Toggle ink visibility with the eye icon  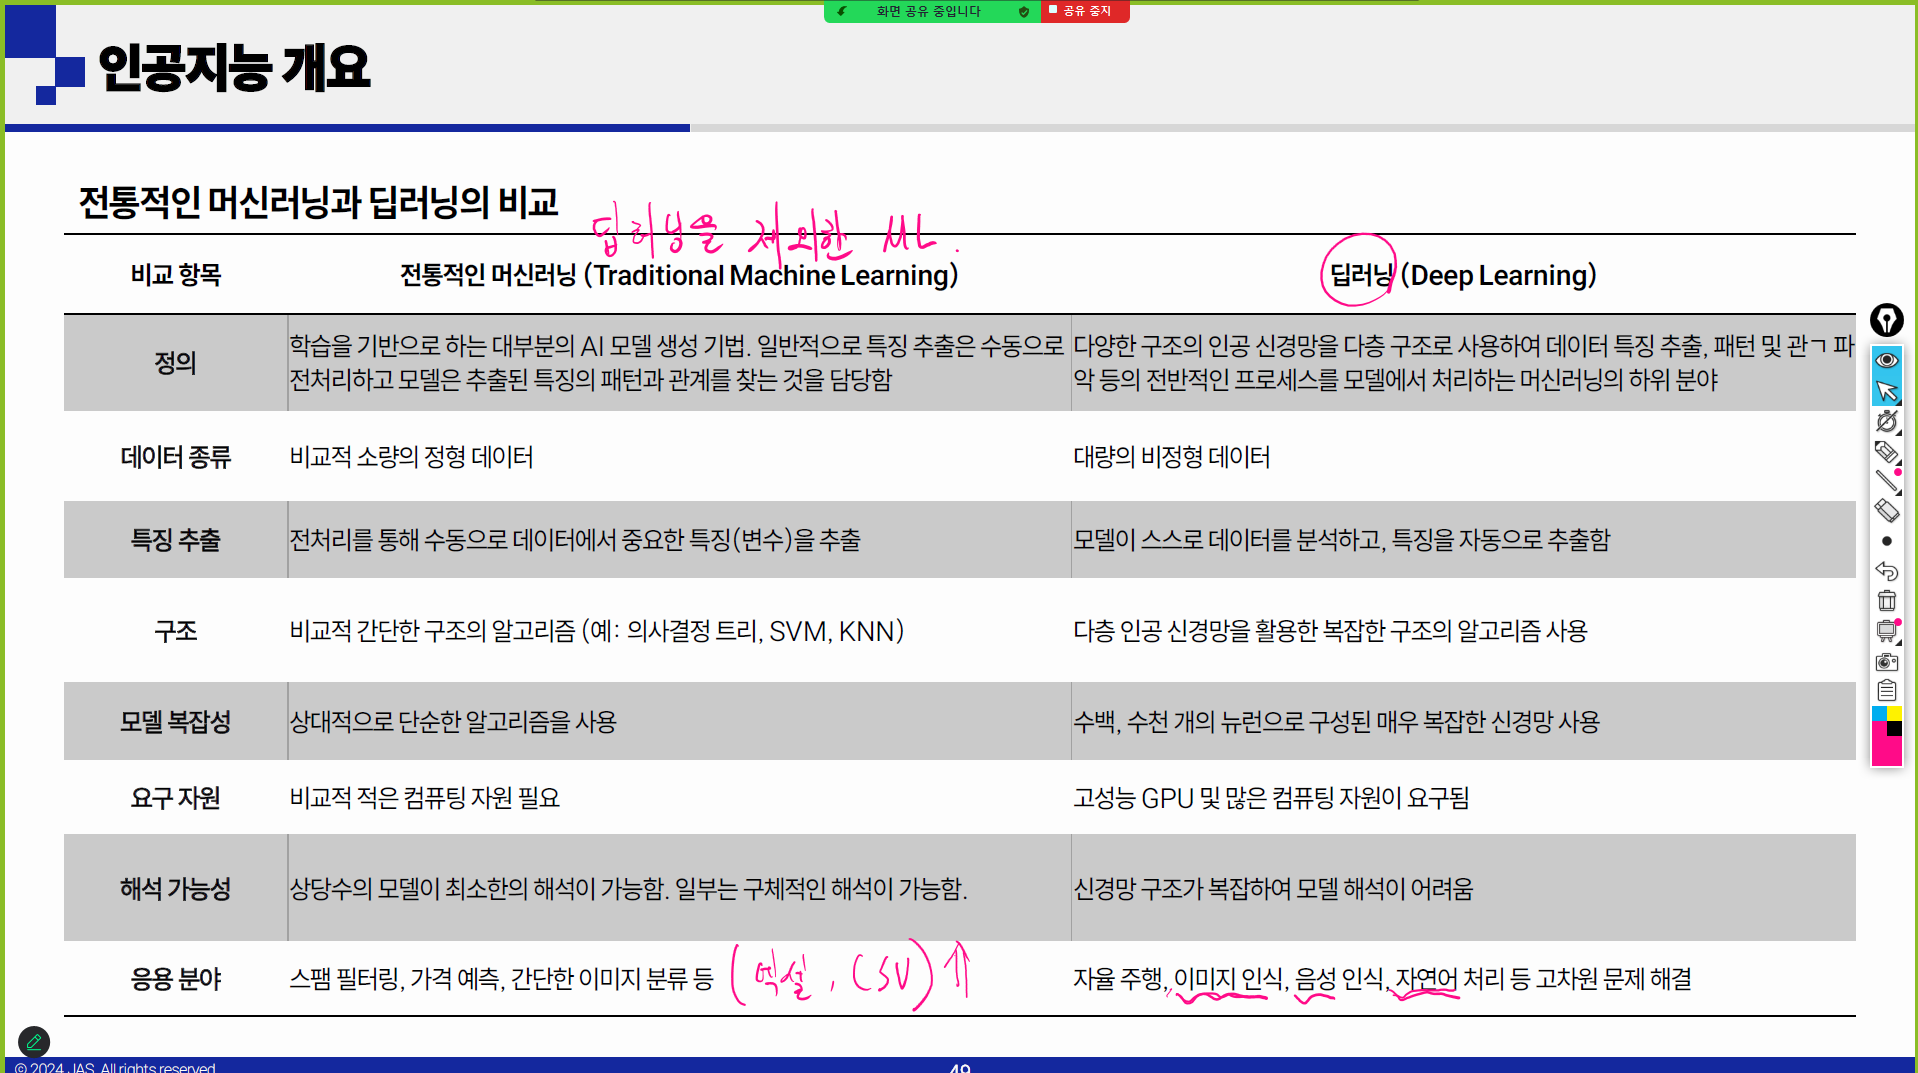1886,360
